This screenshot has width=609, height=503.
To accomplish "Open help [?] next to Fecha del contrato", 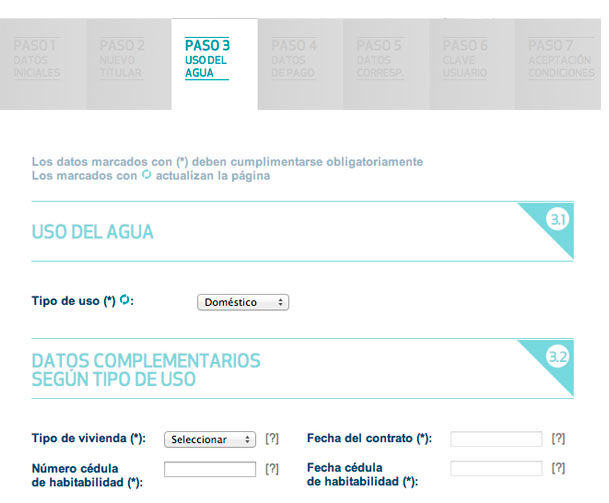I will pyautogui.click(x=558, y=439).
